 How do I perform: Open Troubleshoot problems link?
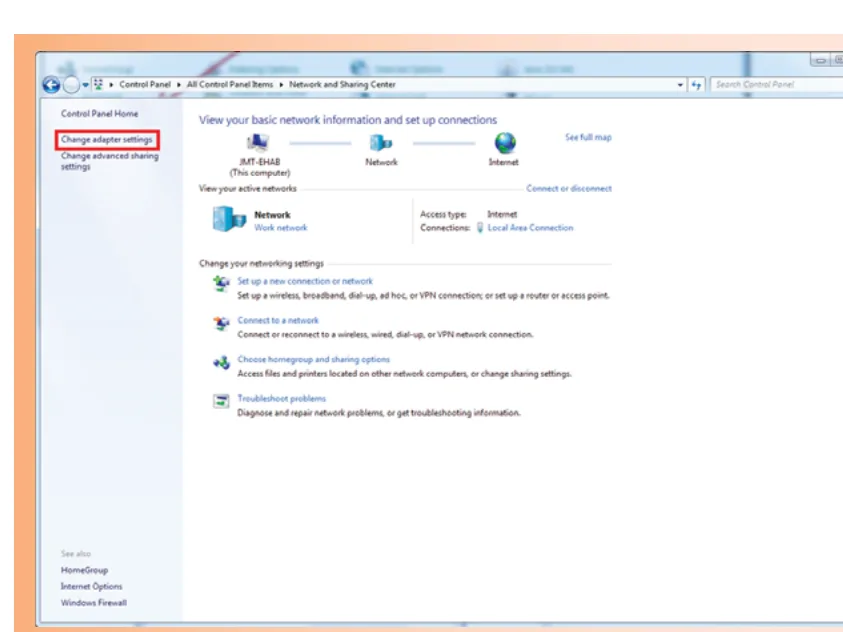(282, 399)
